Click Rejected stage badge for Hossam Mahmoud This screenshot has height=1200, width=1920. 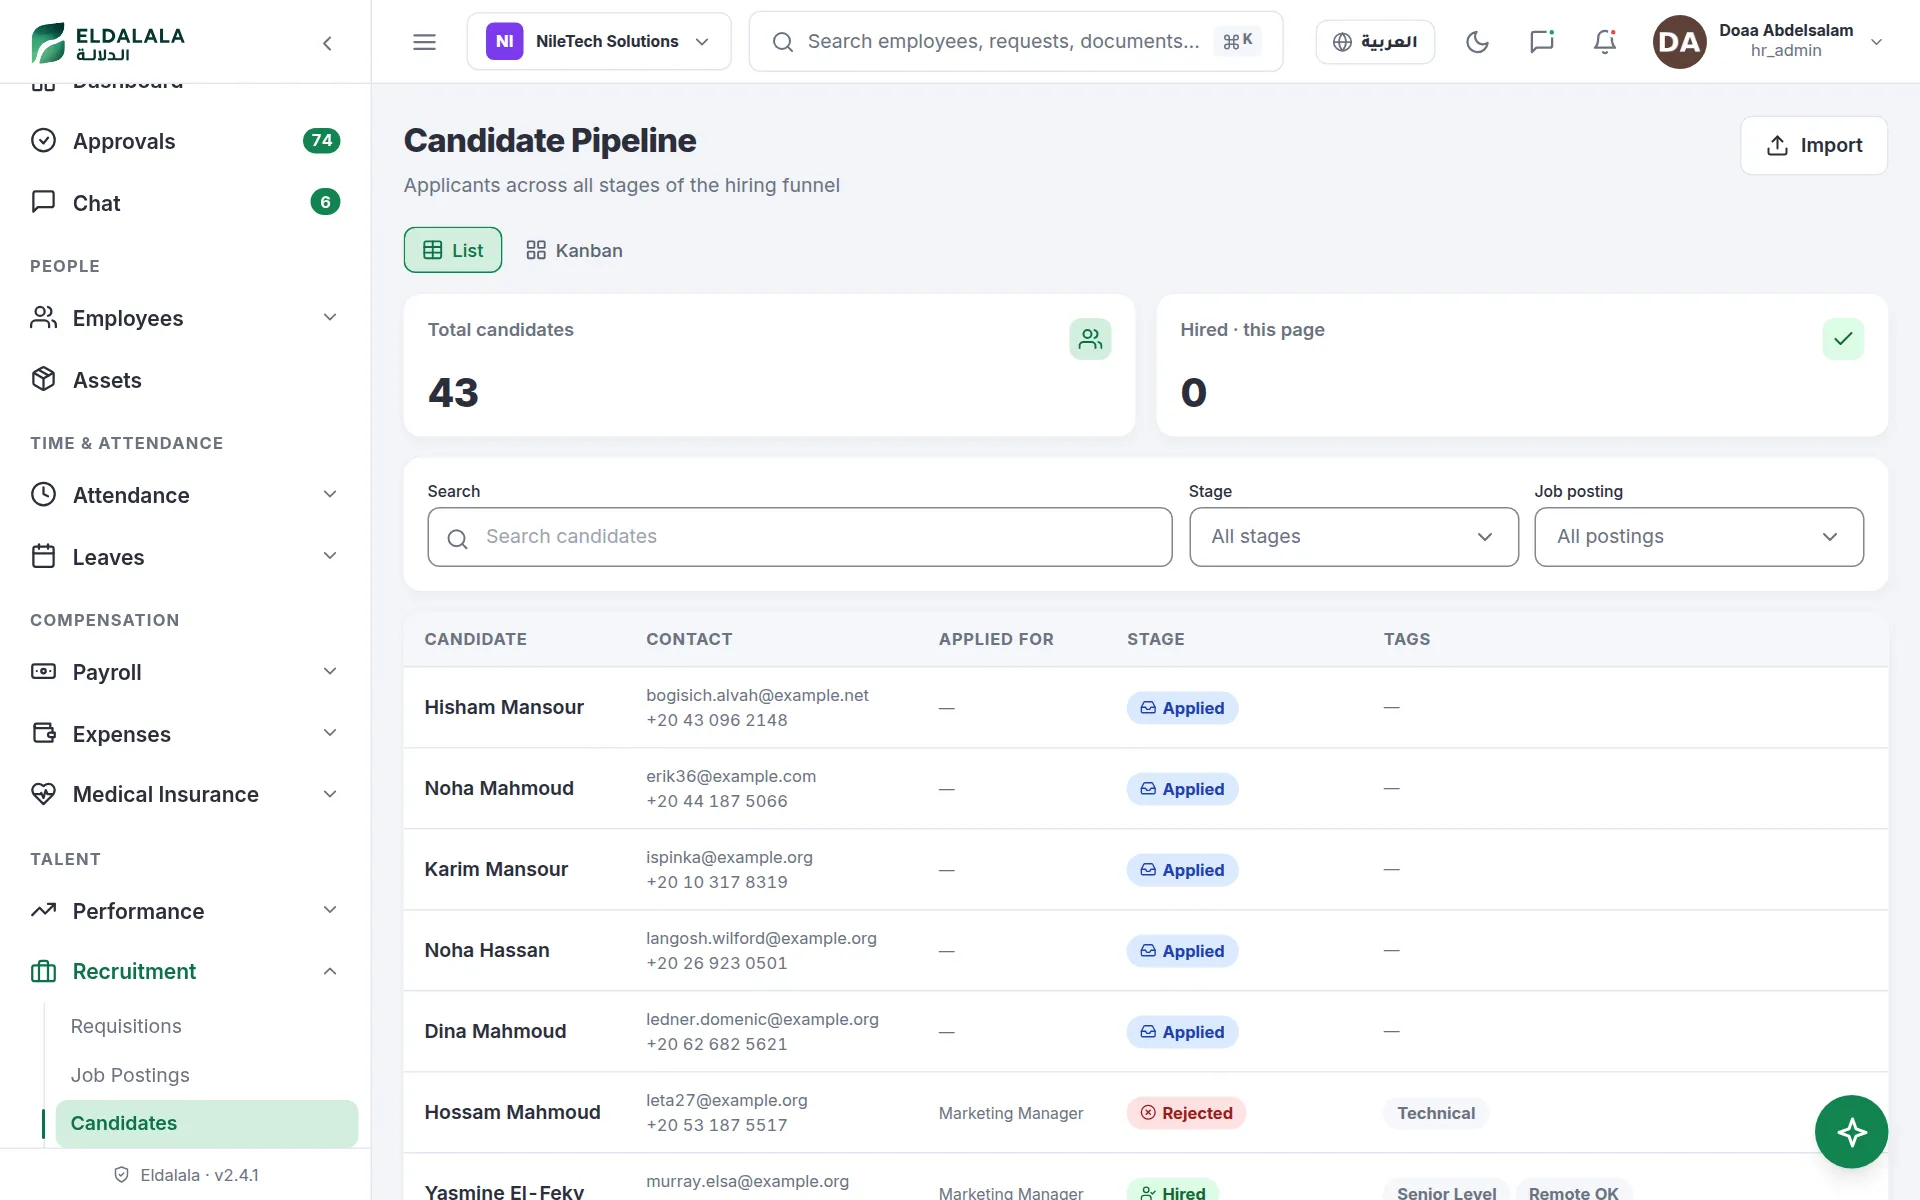1186,1113
